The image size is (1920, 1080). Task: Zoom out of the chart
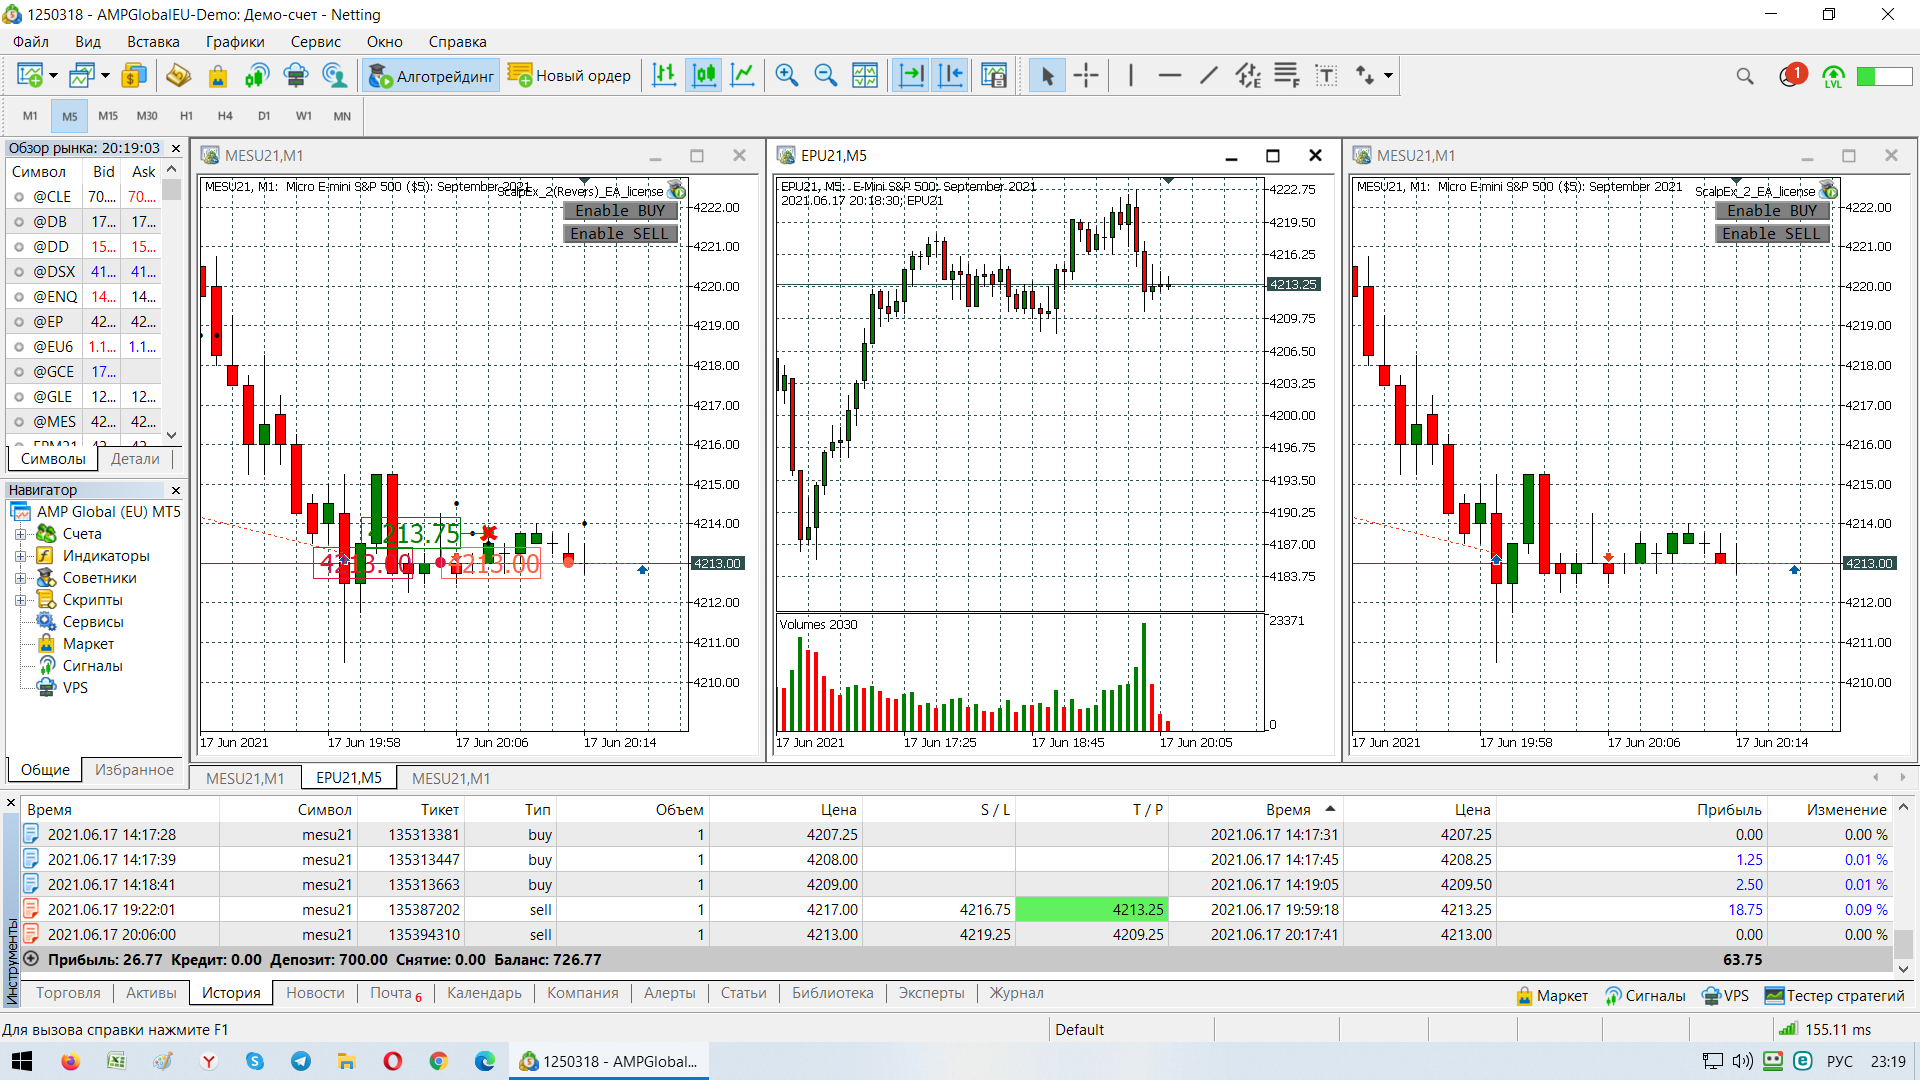(x=825, y=75)
